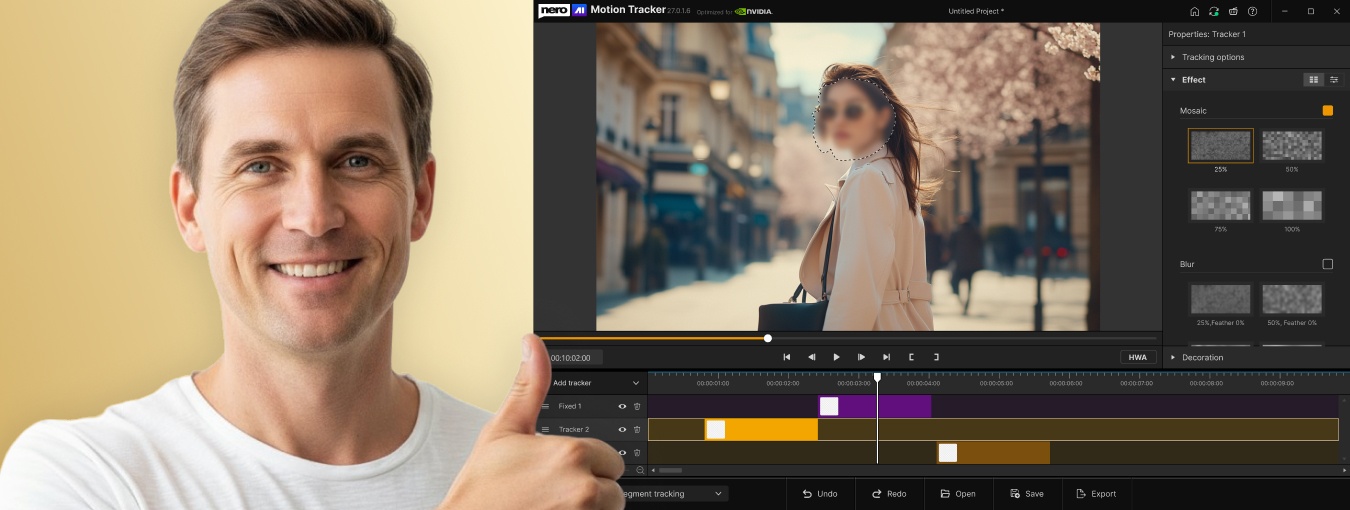Toggle visibility of Fixed 1 track
The height and width of the screenshot is (510, 1350).
[x=622, y=406]
